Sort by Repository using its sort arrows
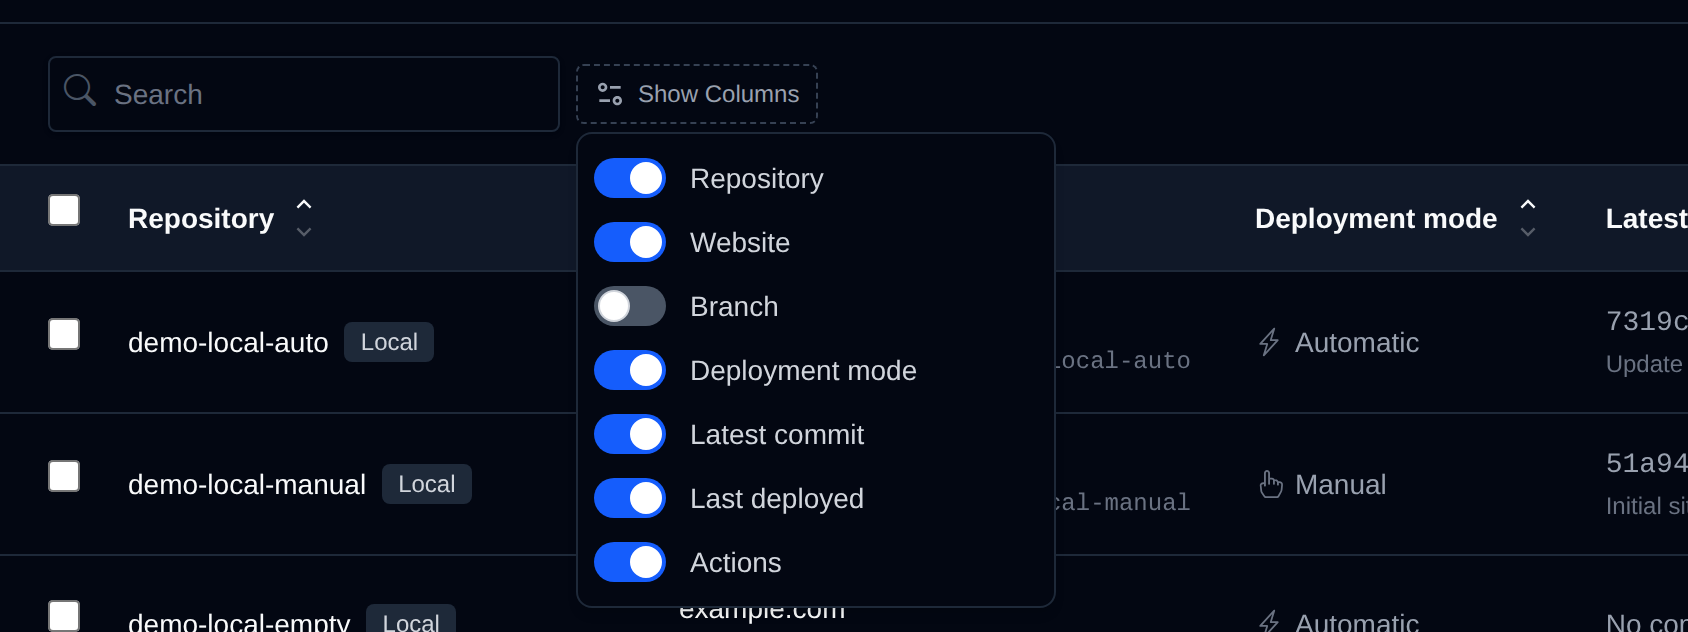 click(304, 218)
